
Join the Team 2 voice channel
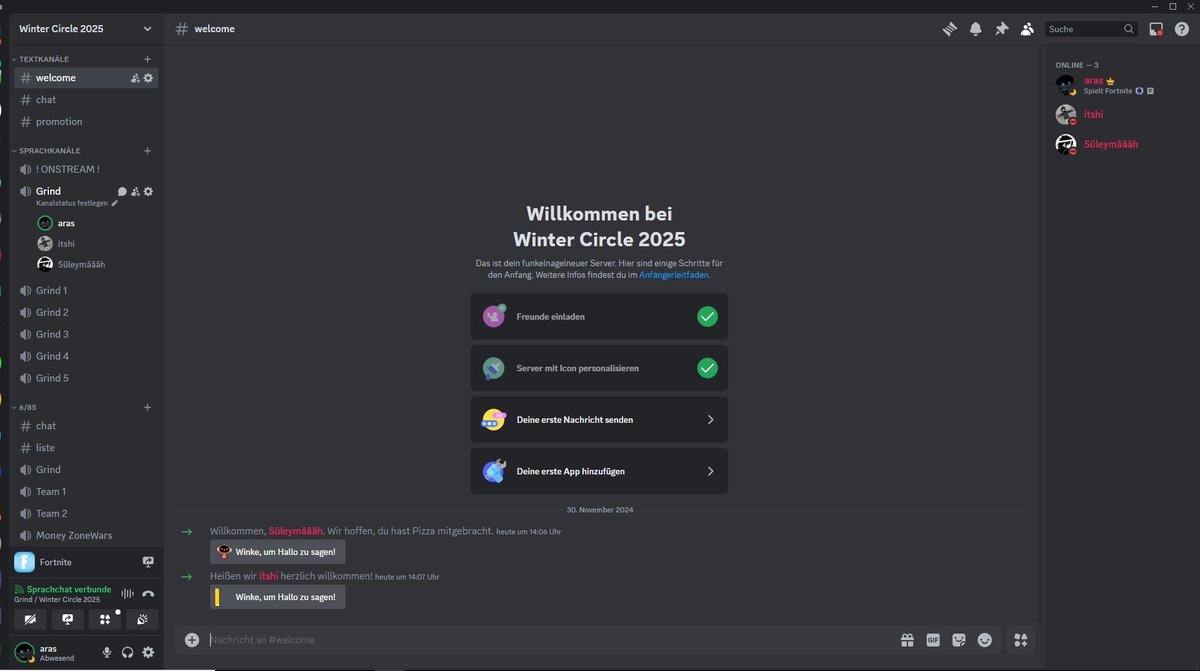pos(86,514)
